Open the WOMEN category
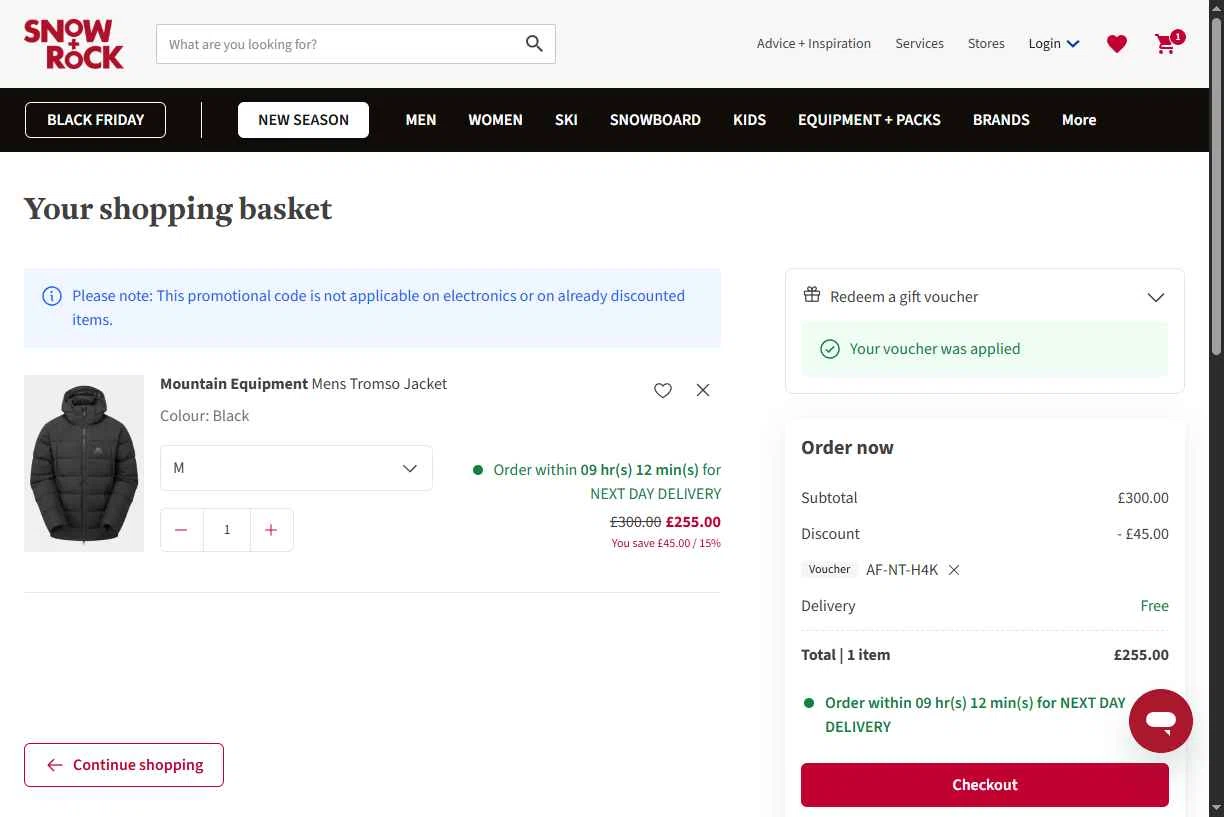The height and width of the screenshot is (817, 1224). [495, 120]
